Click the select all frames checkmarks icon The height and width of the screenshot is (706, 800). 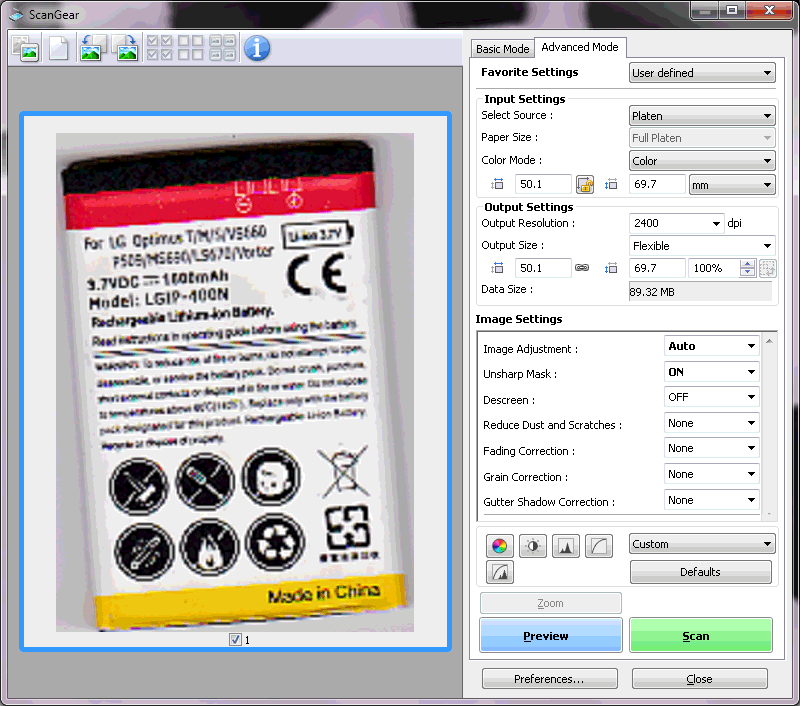(159, 47)
